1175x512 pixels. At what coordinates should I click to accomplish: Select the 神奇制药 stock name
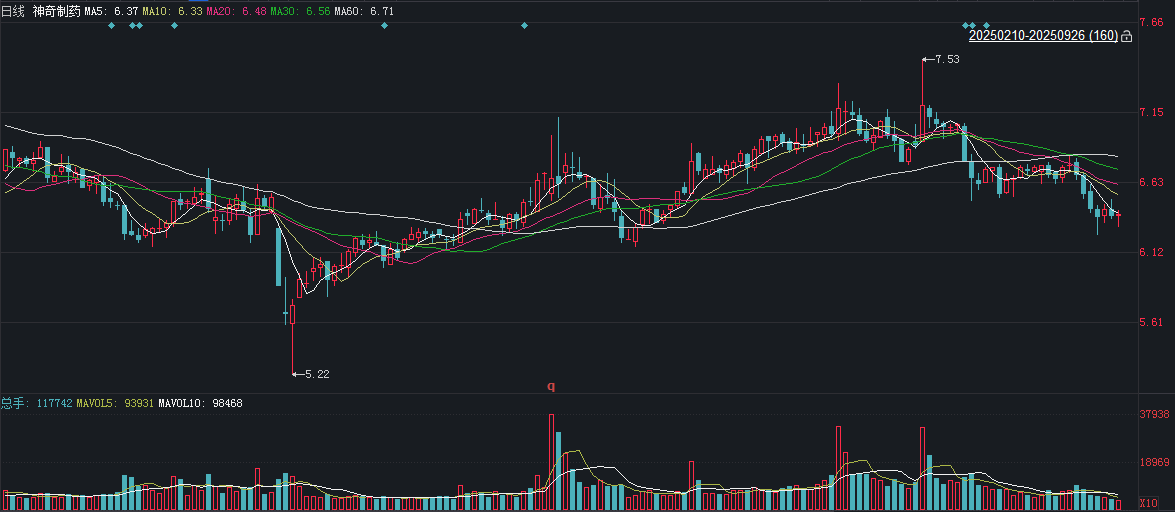click(55, 11)
